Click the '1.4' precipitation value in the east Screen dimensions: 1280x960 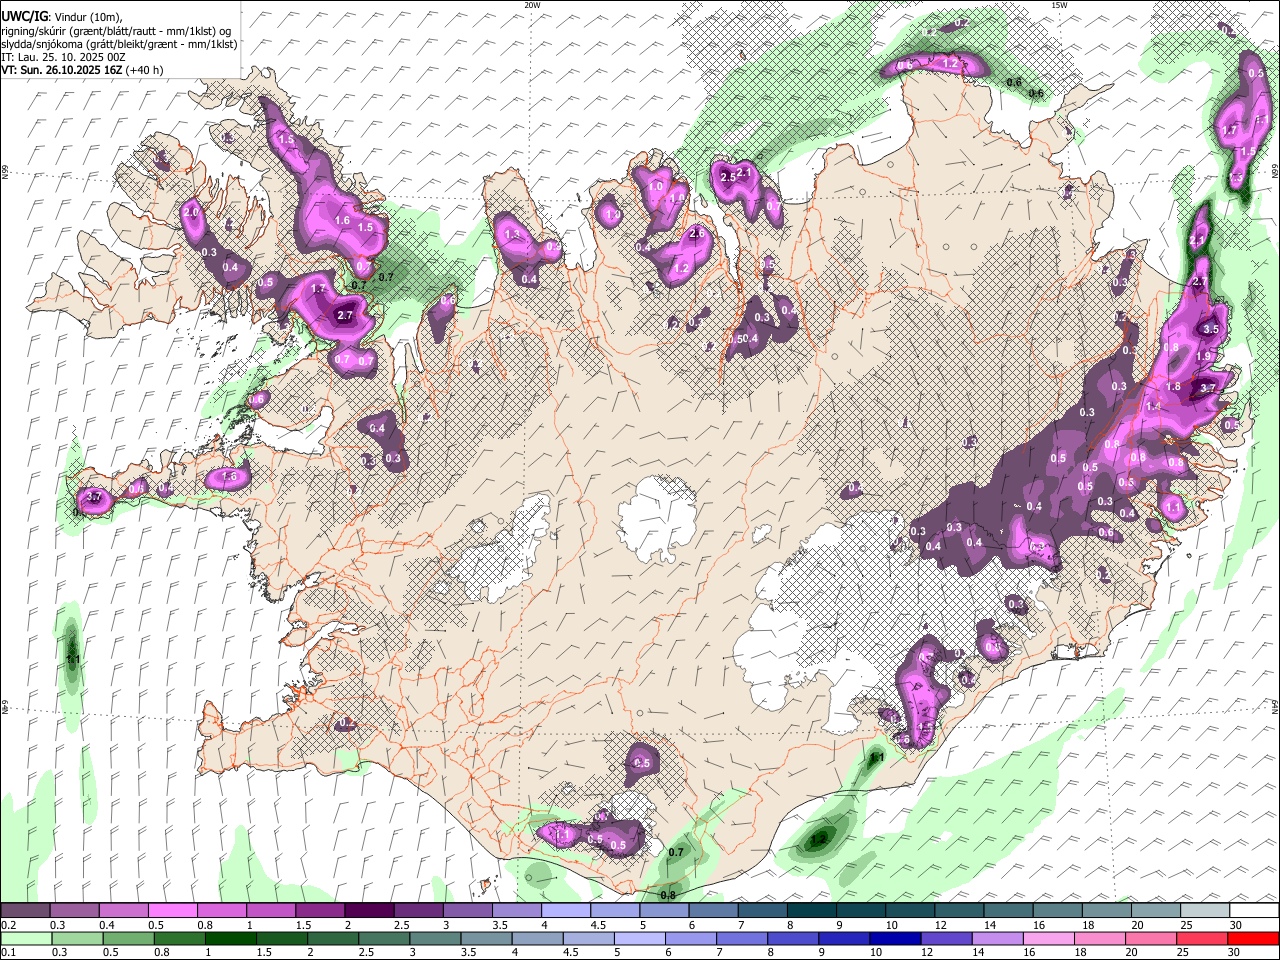1153,407
